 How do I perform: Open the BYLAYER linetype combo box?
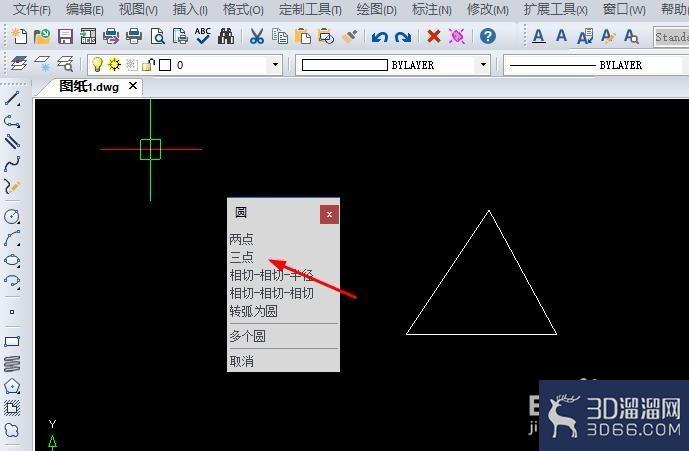coord(596,65)
